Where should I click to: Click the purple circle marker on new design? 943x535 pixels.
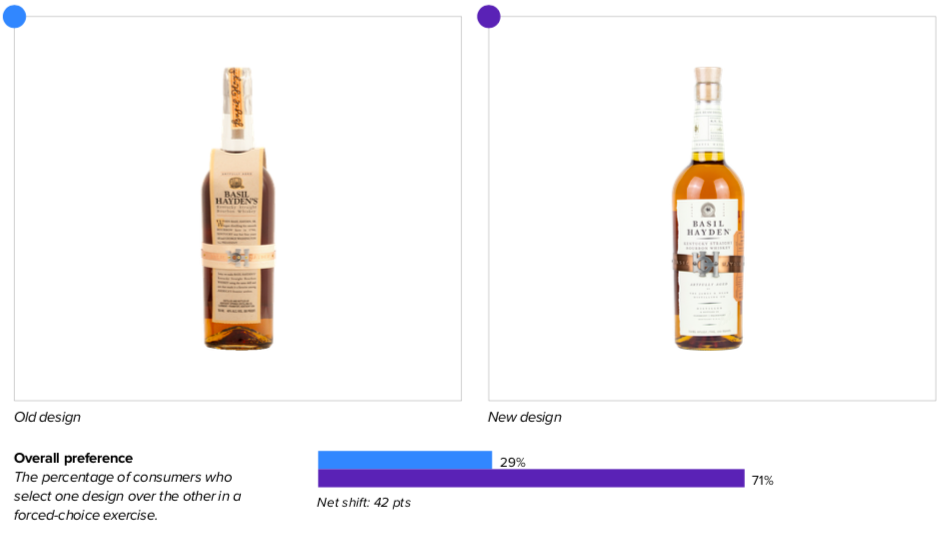click(x=488, y=16)
